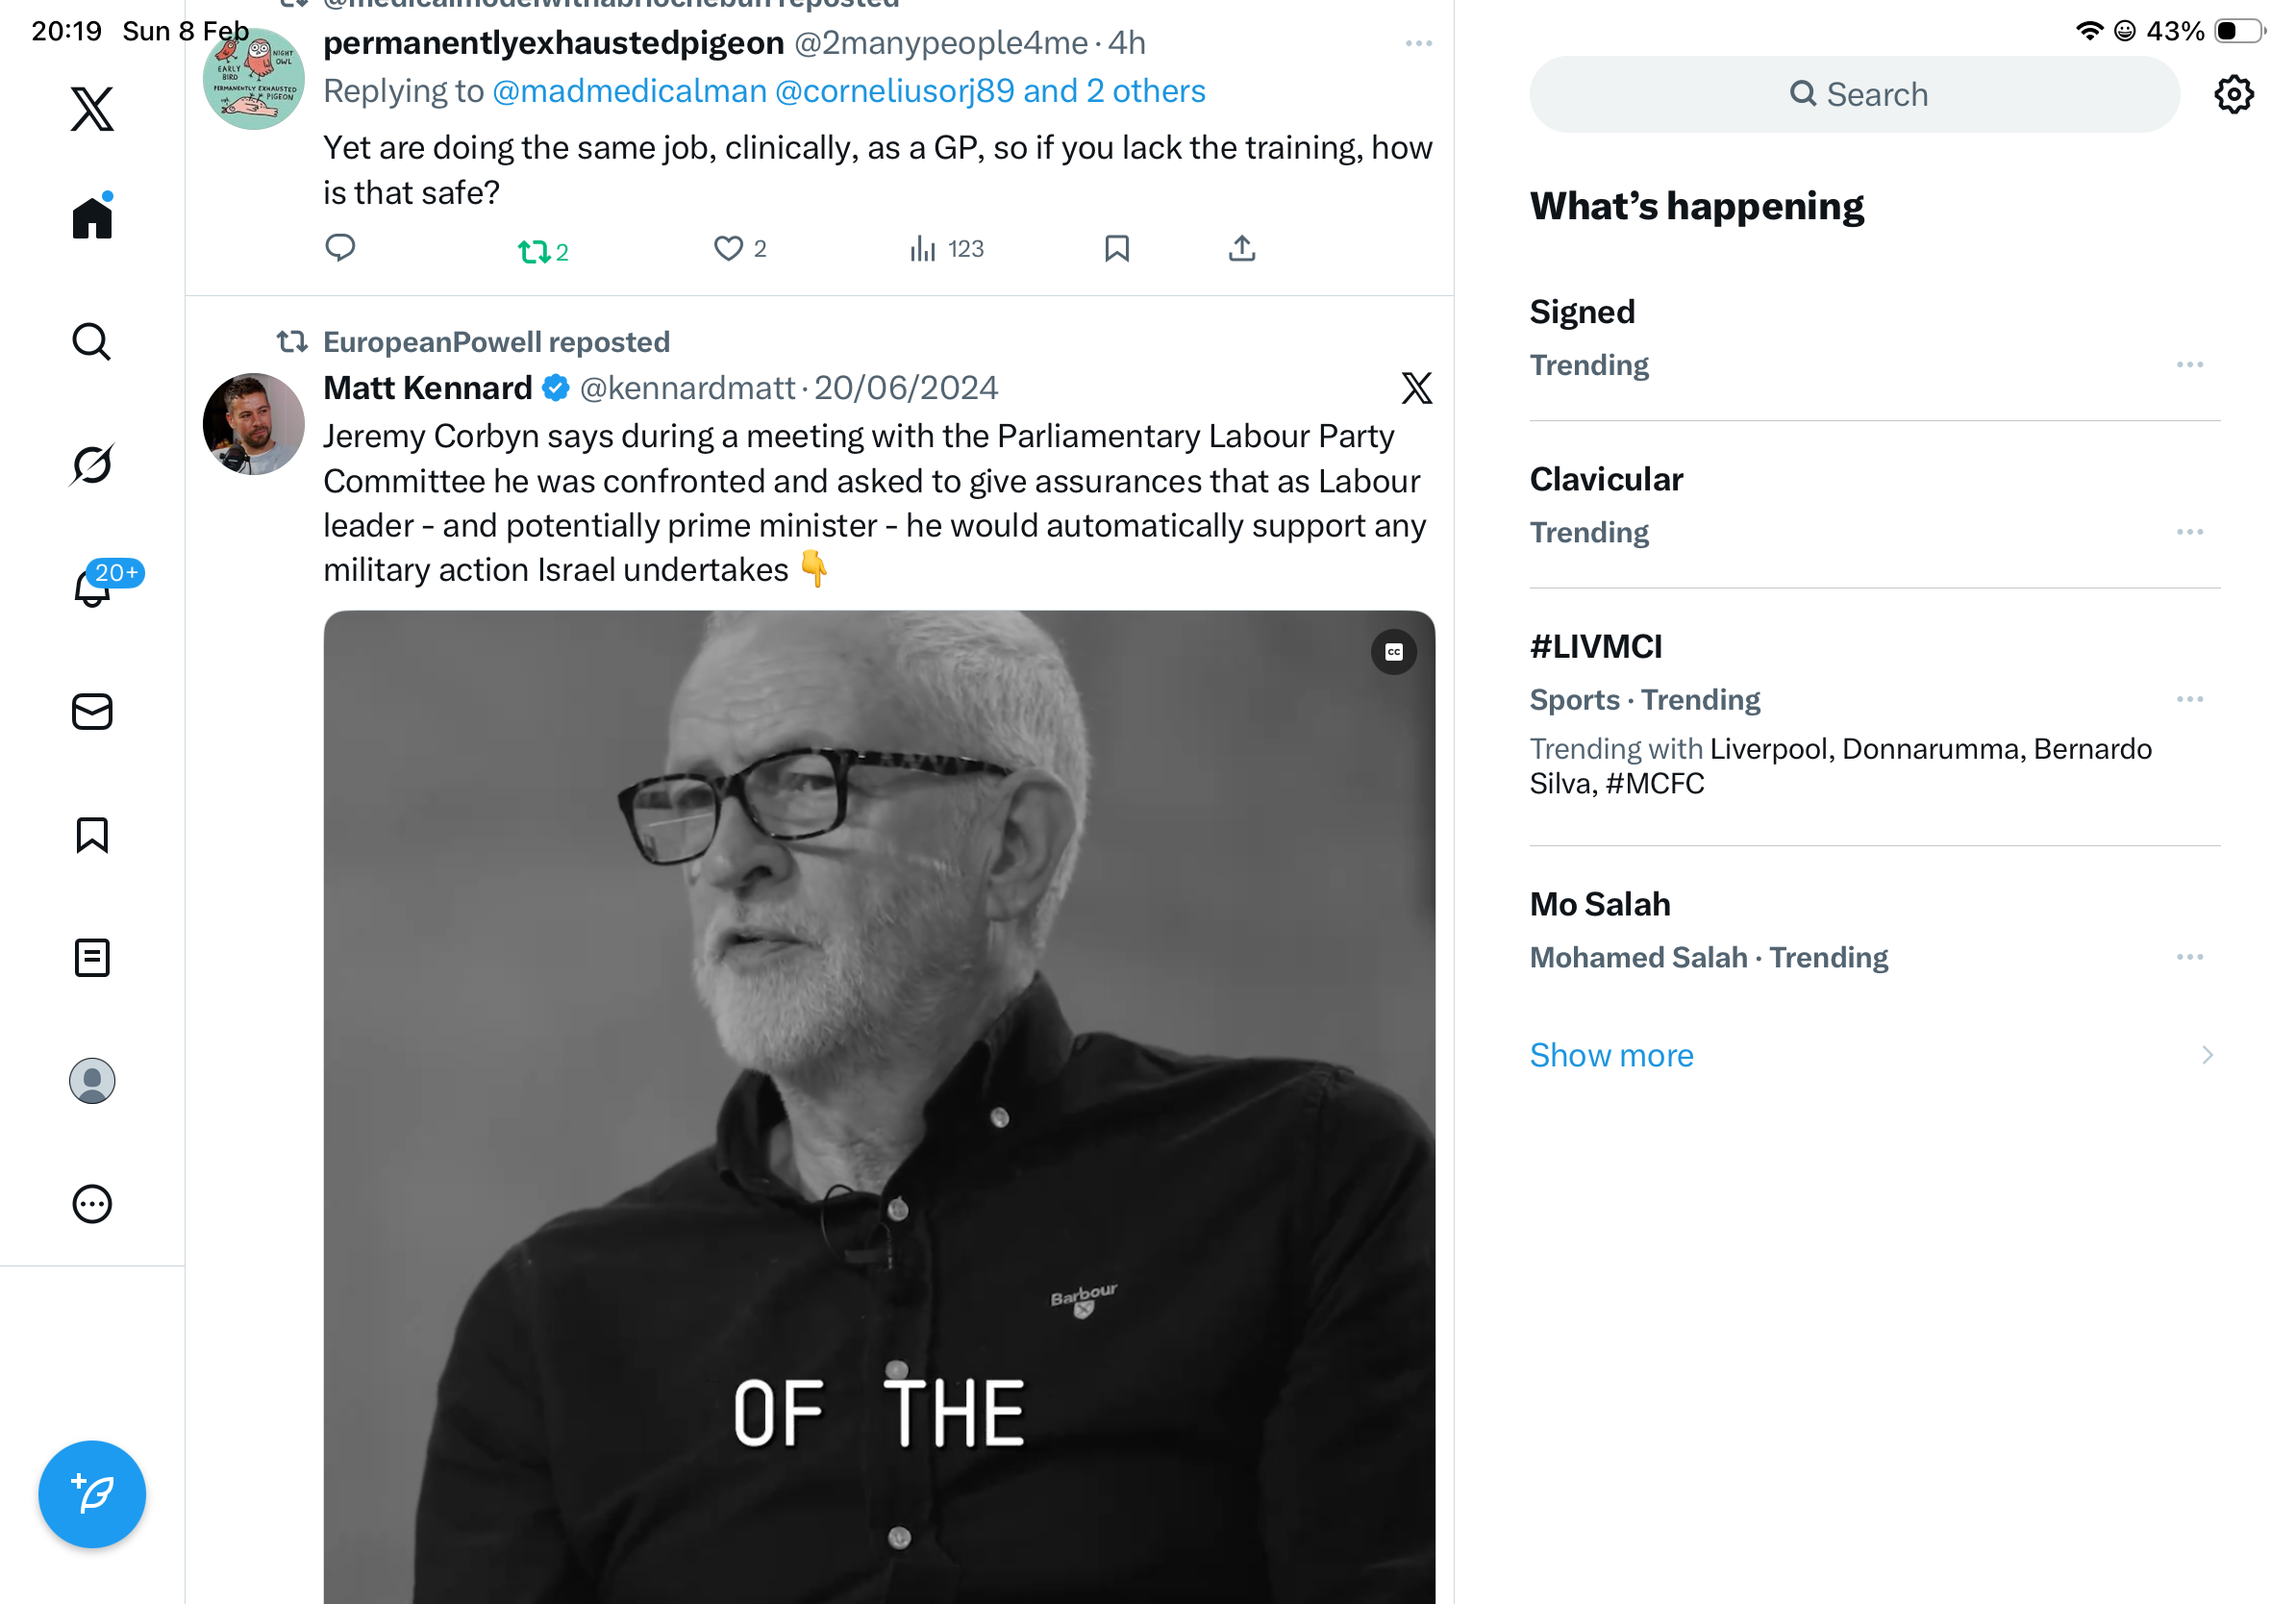Open the Grok icon in sidebar
The height and width of the screenshot is (1604, 2296).
click(92, 464)
